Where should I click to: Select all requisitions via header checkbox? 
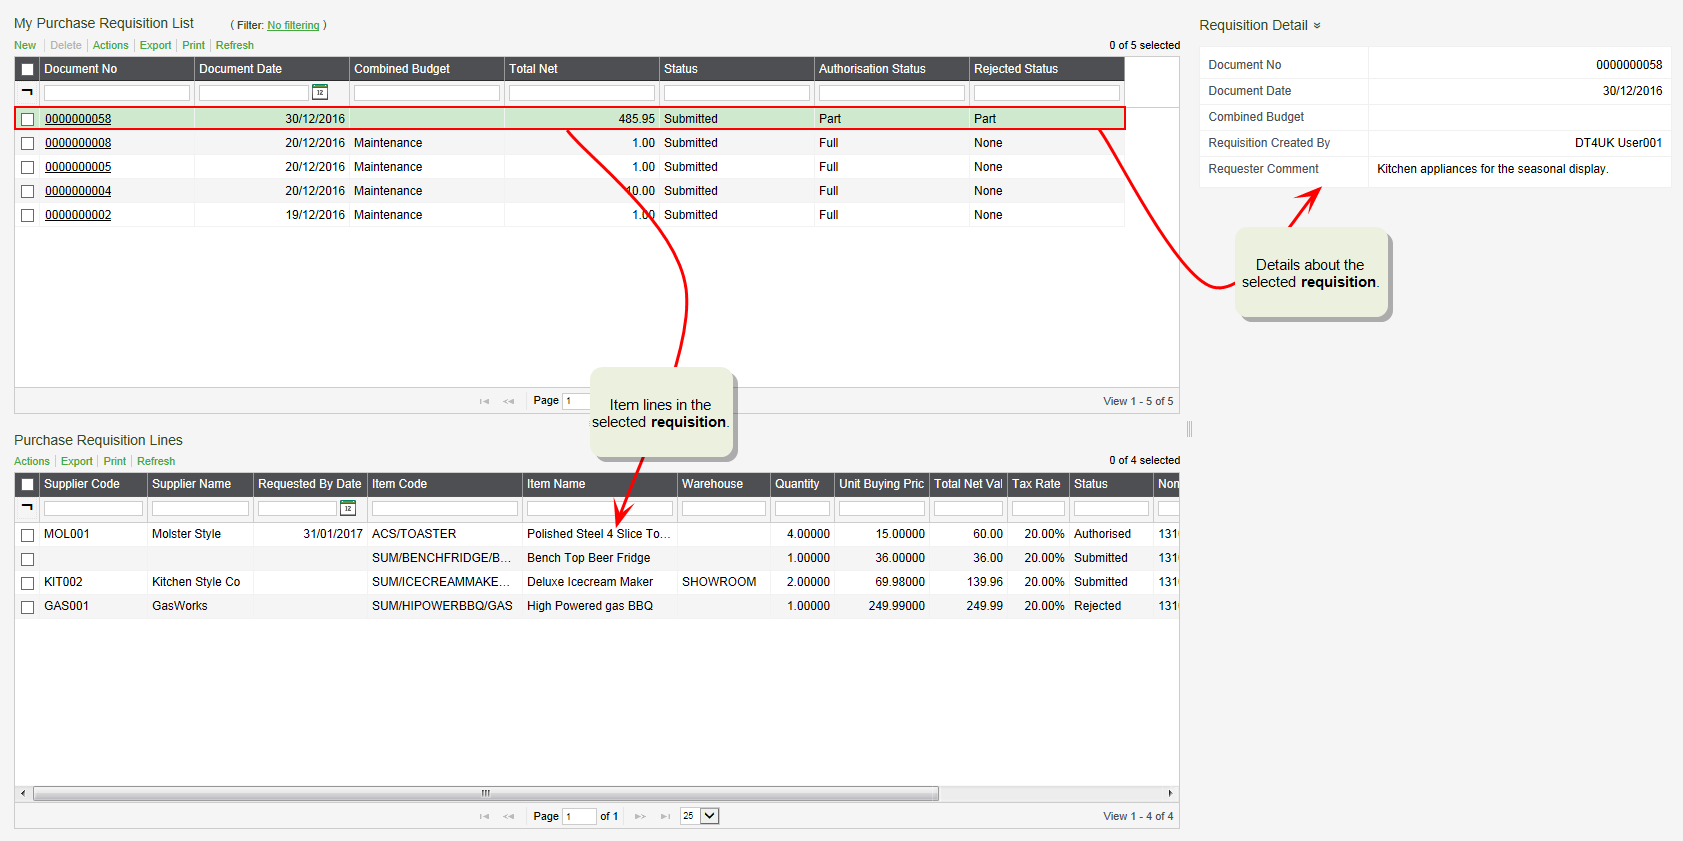(28, 69)
